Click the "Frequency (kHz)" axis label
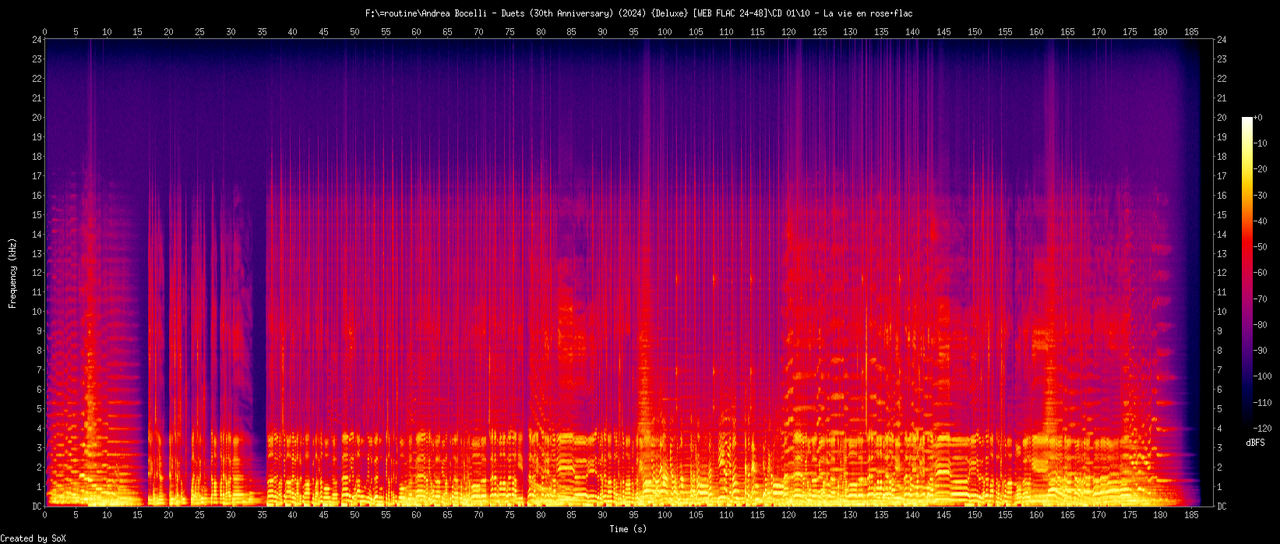 pyautogui.click(x=13, y=273)
